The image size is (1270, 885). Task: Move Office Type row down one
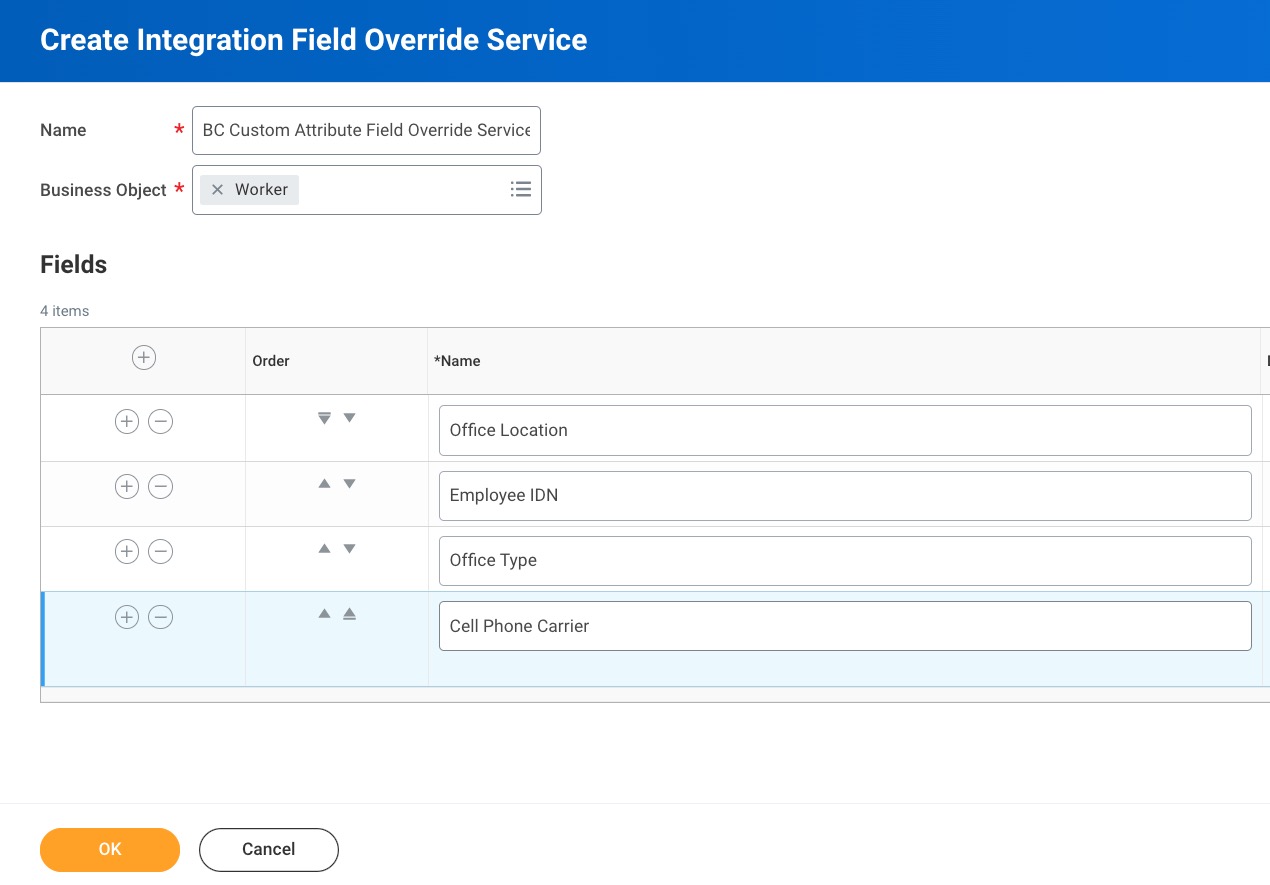pyautogui.click(x=349, y=549)
